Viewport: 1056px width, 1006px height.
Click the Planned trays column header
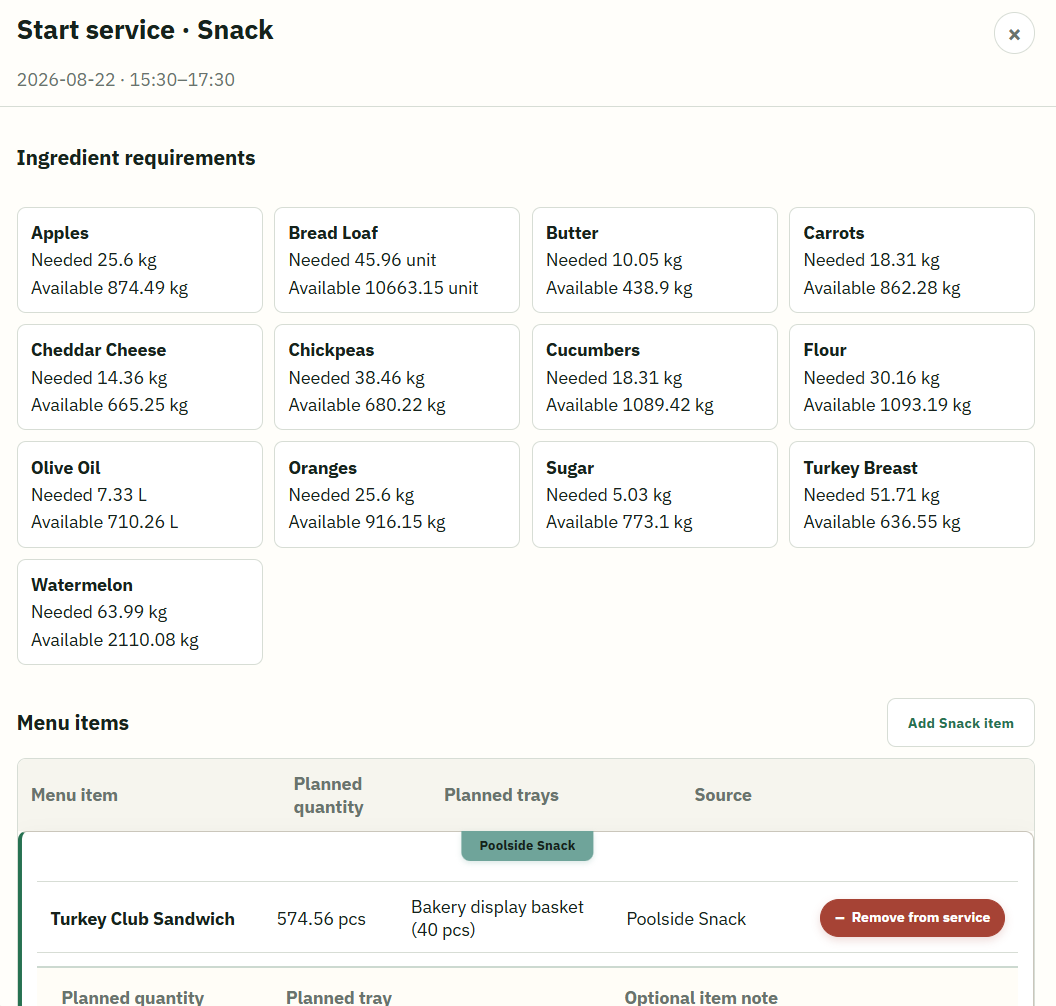coord(501,795)
